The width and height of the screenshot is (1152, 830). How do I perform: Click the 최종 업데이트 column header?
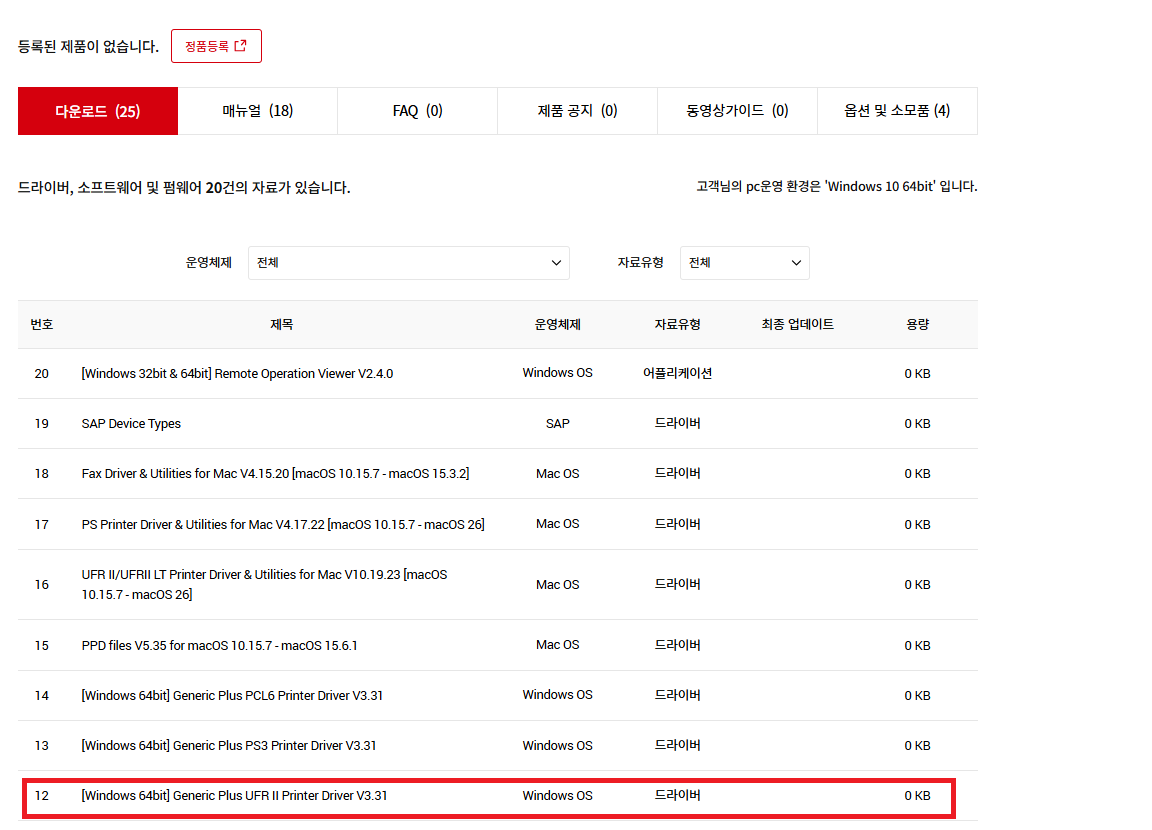point(798,325)
